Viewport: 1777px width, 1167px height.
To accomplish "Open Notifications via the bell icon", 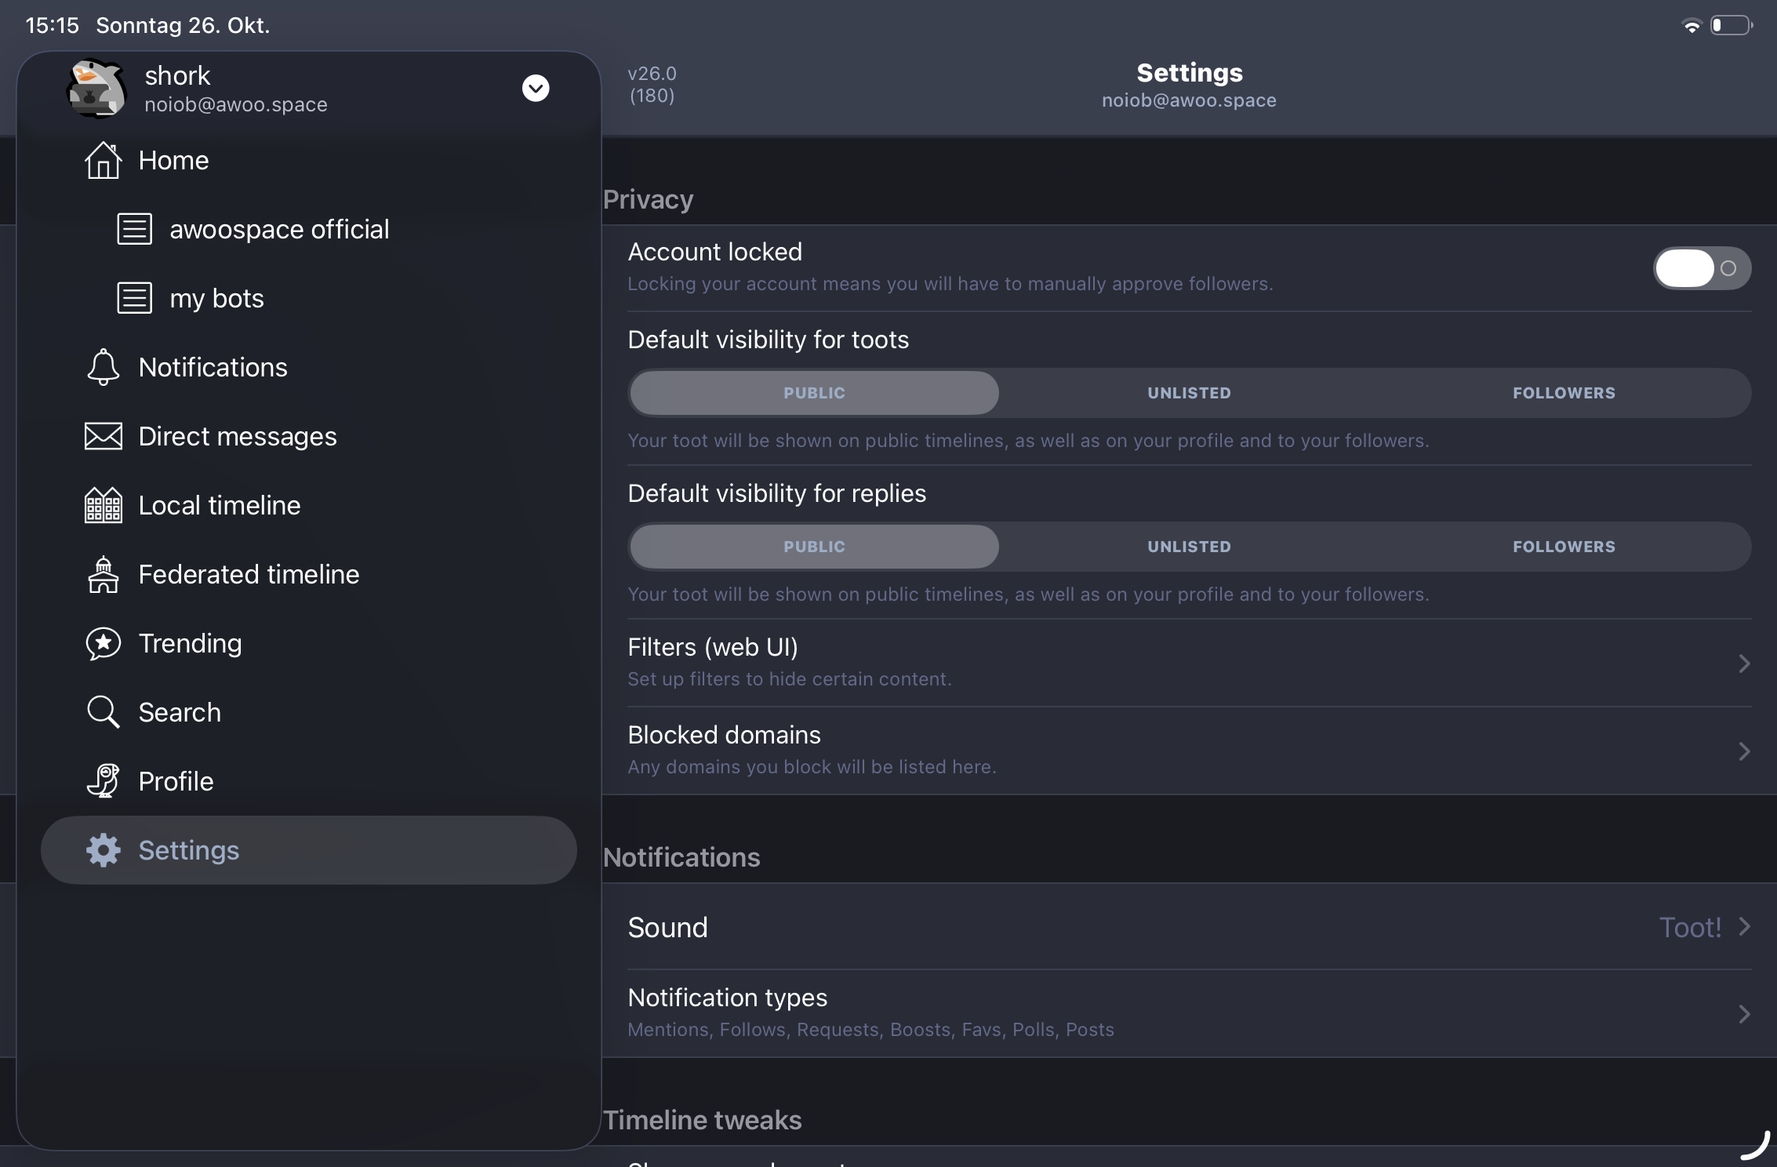I will 103,367.
